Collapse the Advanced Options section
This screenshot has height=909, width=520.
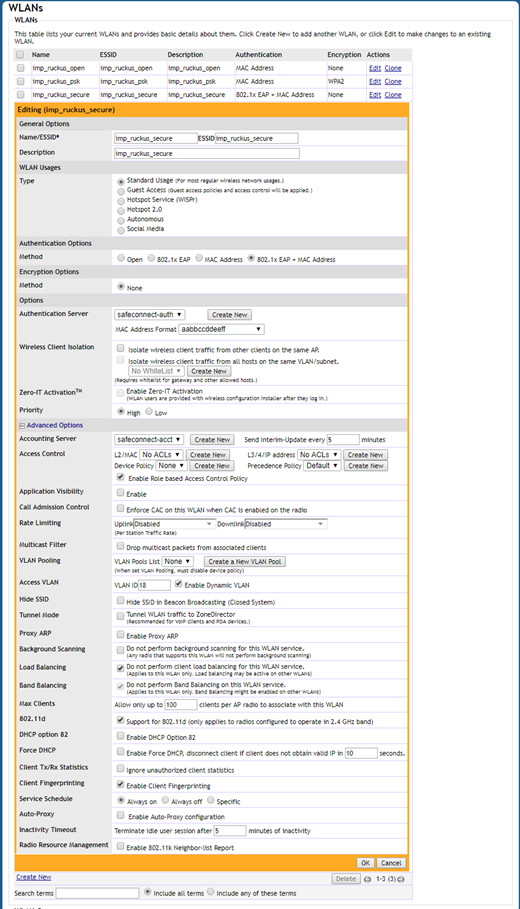click(22, 426)
